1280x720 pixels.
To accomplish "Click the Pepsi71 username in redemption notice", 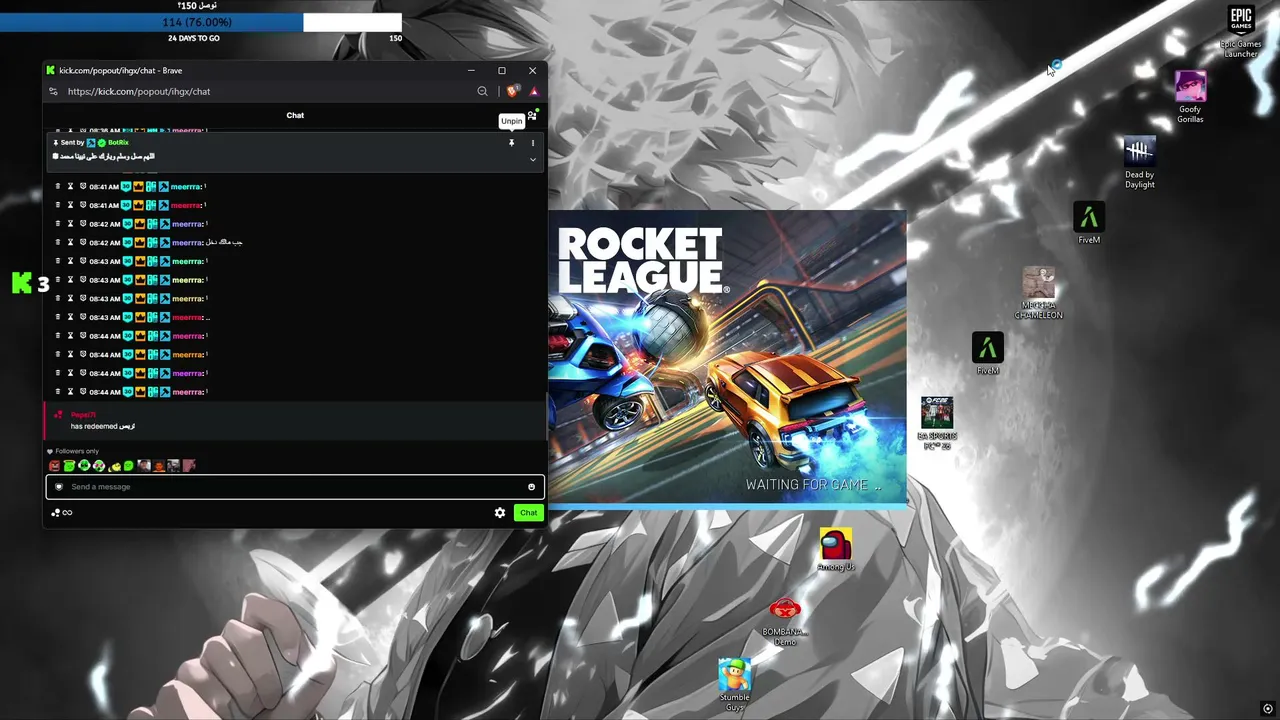I will point(84,415).
